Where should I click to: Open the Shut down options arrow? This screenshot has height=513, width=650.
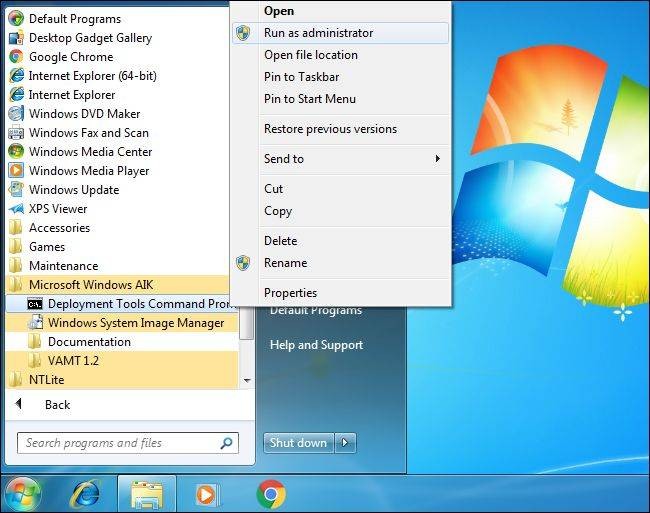[345, 443]
